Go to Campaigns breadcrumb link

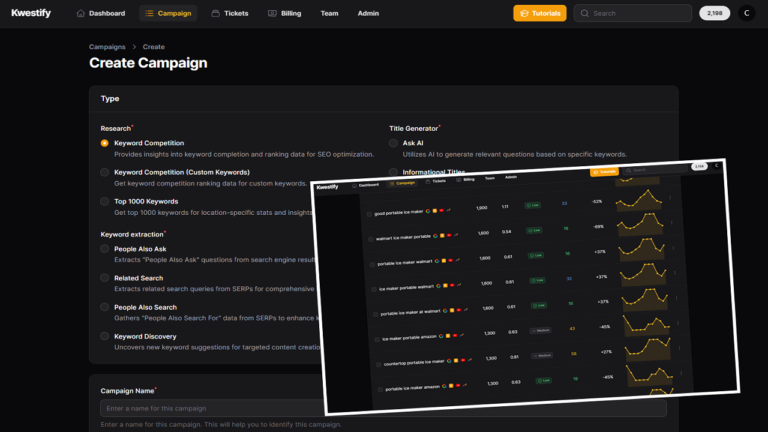tap(107, 46)
